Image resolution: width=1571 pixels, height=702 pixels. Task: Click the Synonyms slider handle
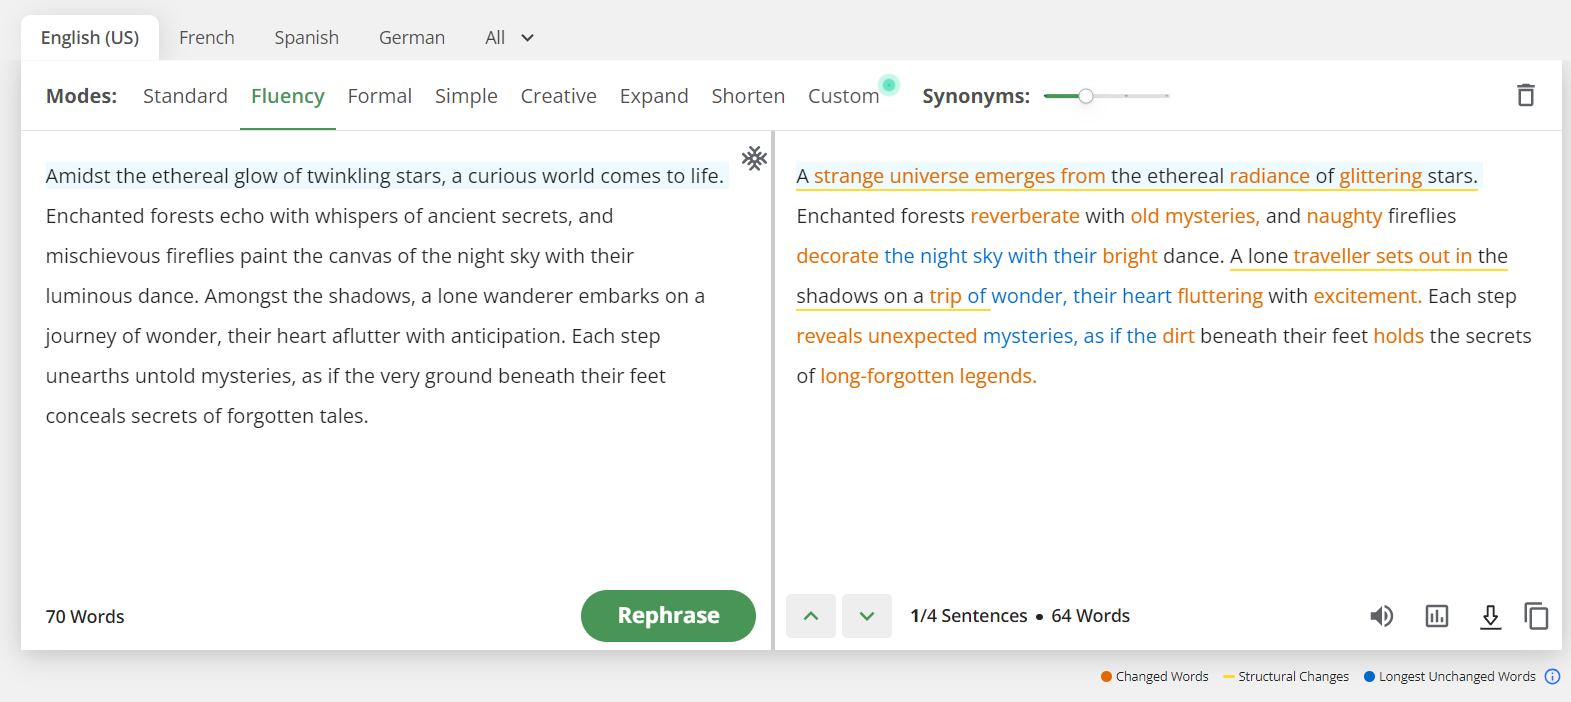(1086, 96)
